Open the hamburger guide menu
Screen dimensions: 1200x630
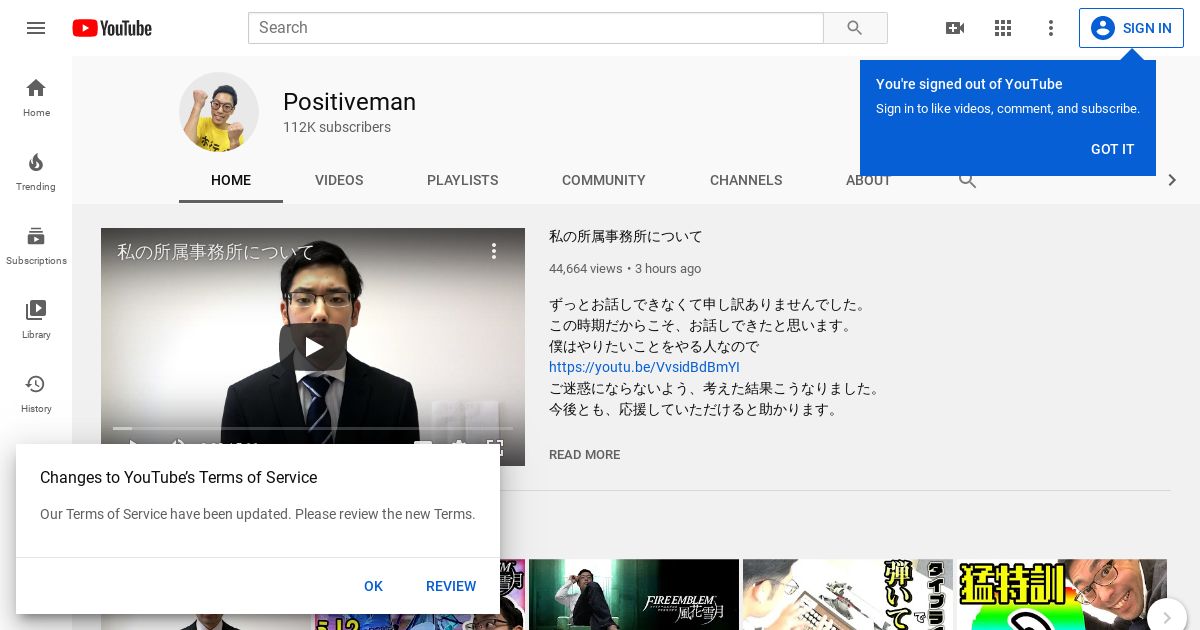point(36,28)
